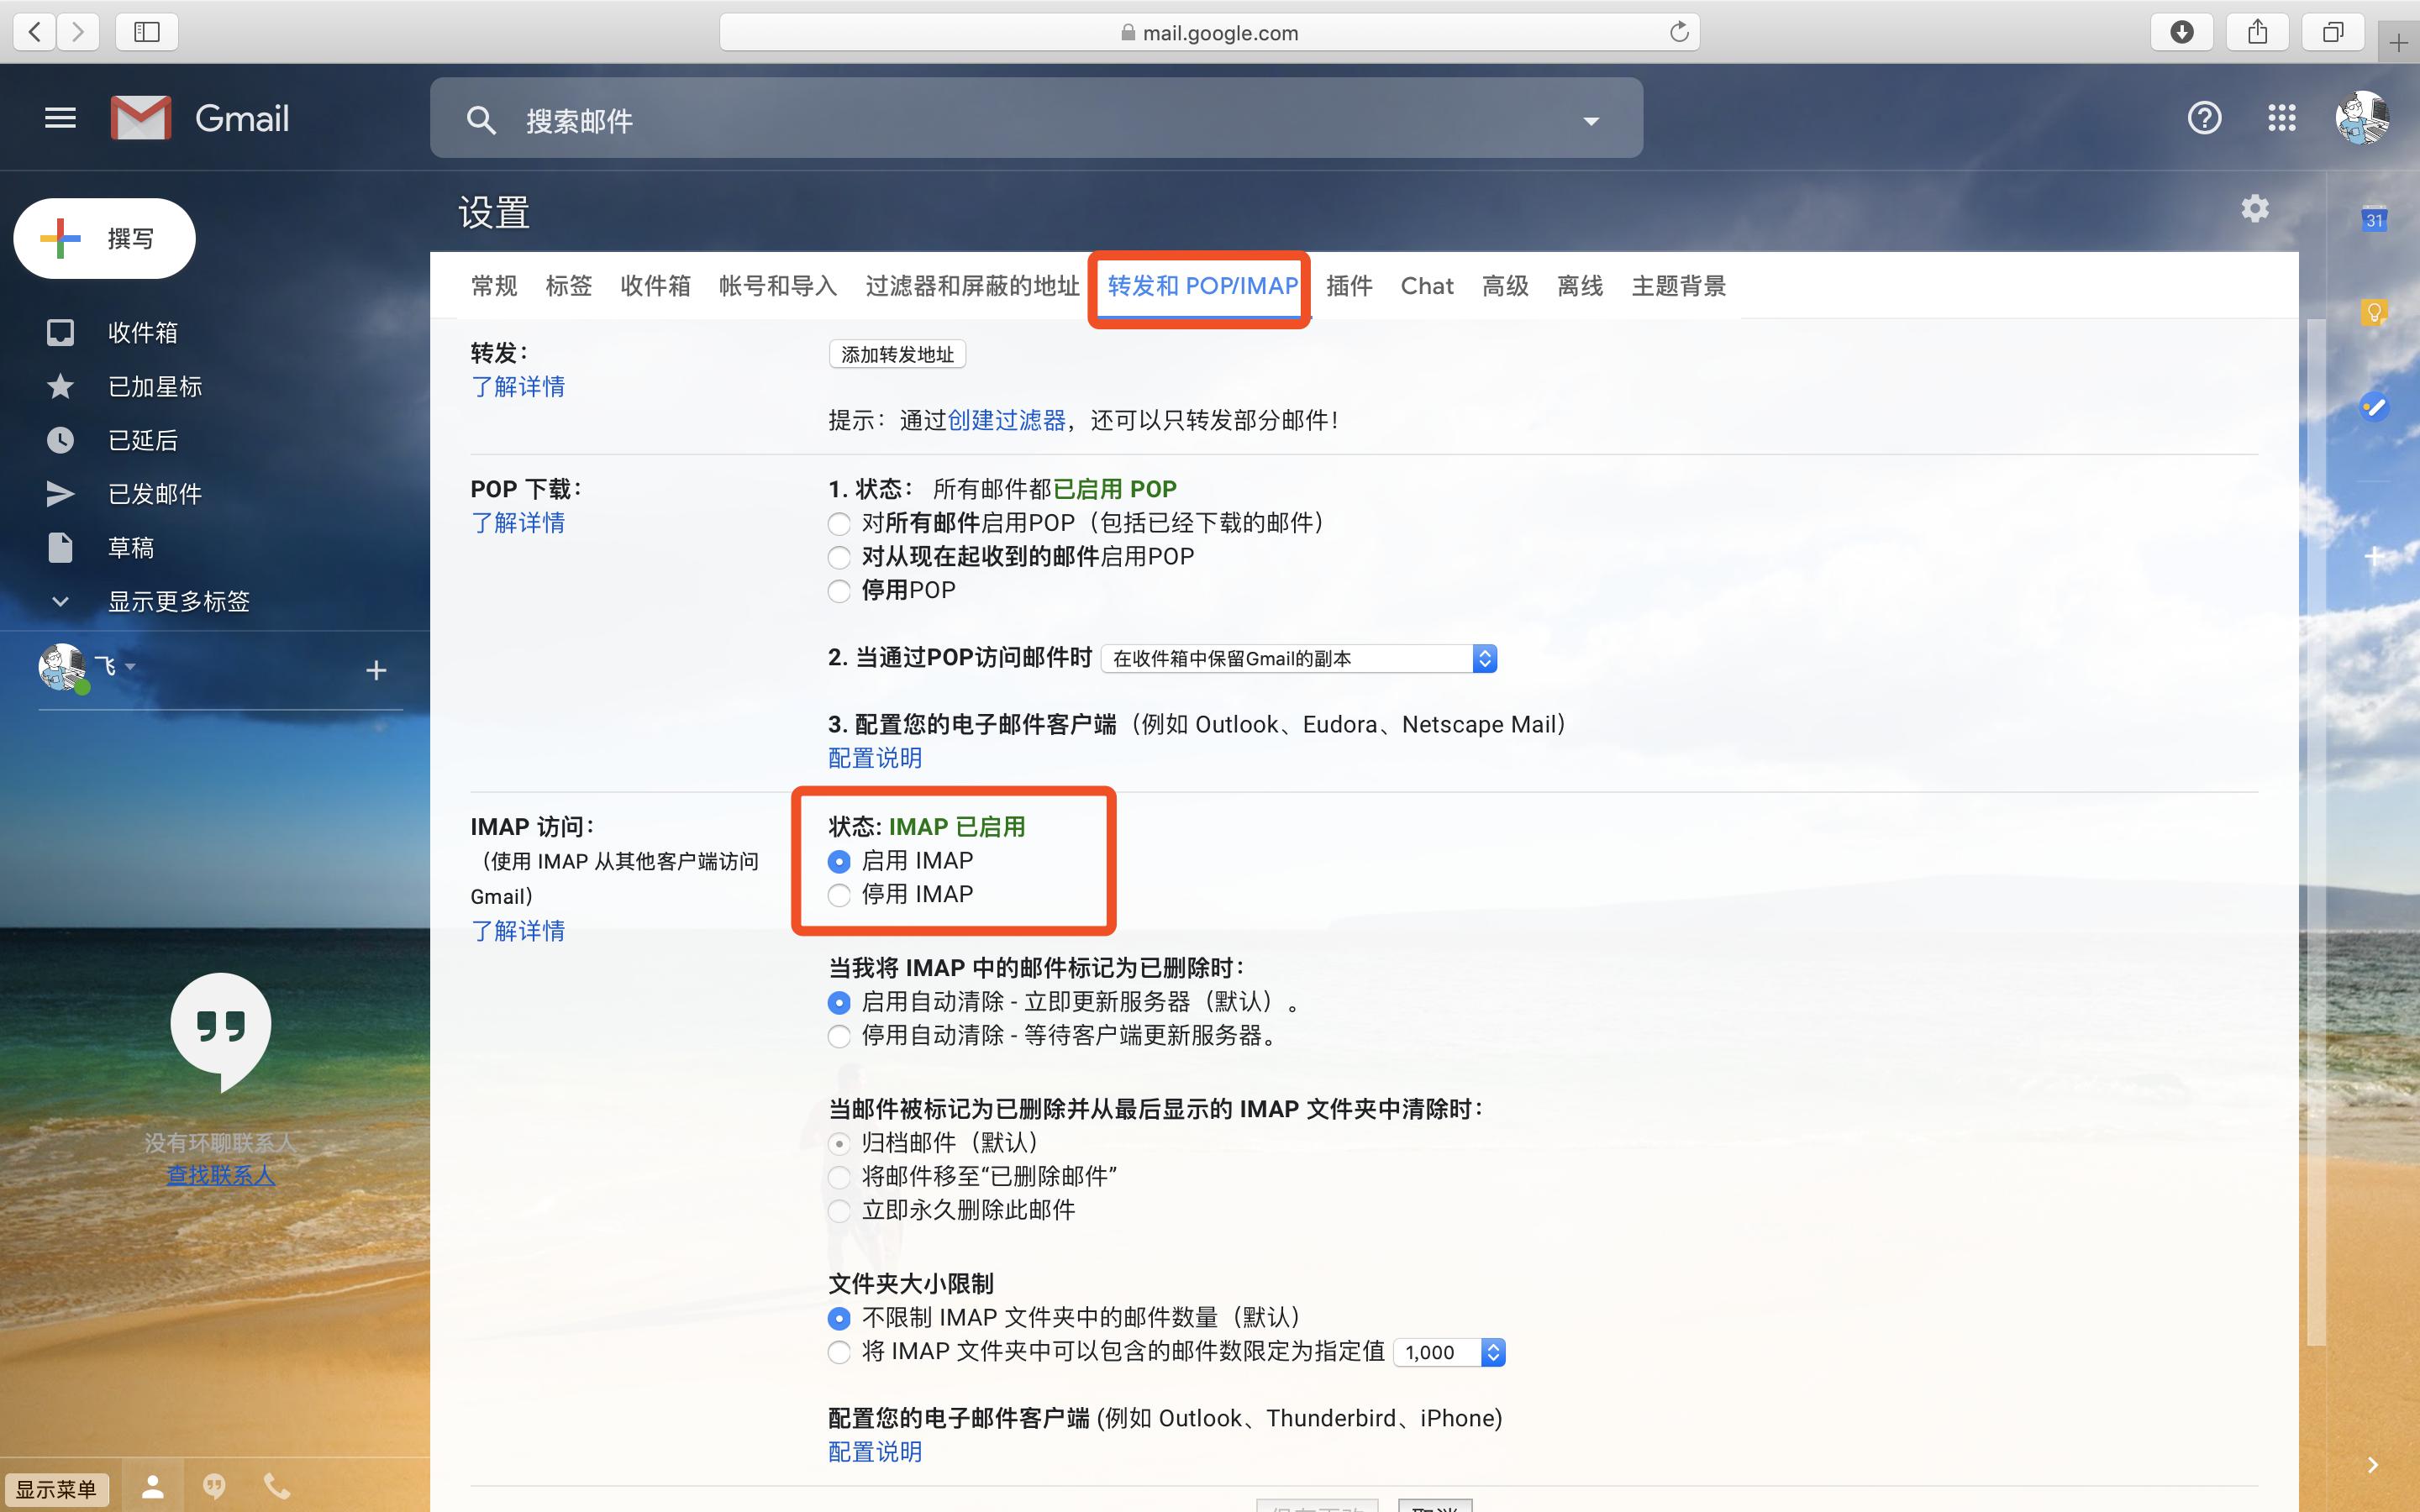This screenshot has width=2420, height=1512.
Task: Switch to the Chat settings tab
Action: click(x=1426, y=286)
